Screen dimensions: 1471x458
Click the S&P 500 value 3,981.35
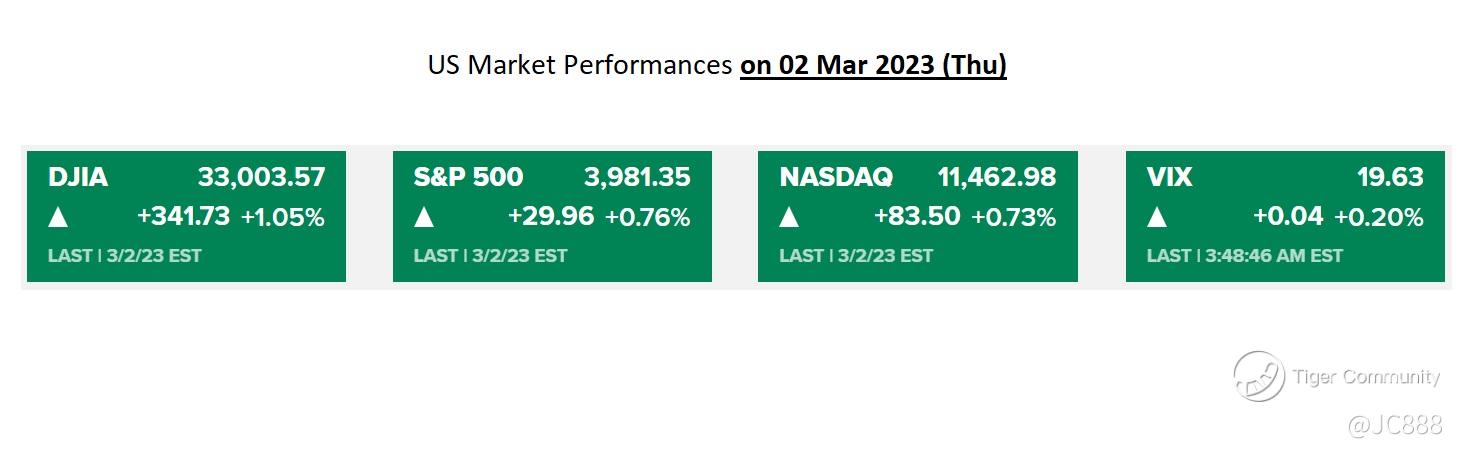tap(637, 178)
